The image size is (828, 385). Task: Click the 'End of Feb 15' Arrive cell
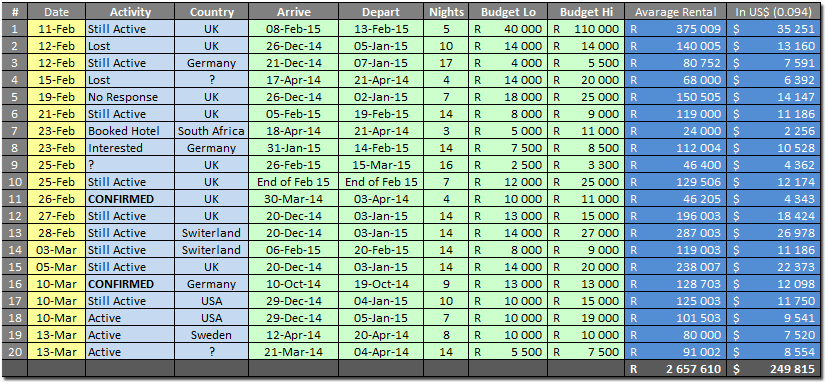(x=294, y=182)
